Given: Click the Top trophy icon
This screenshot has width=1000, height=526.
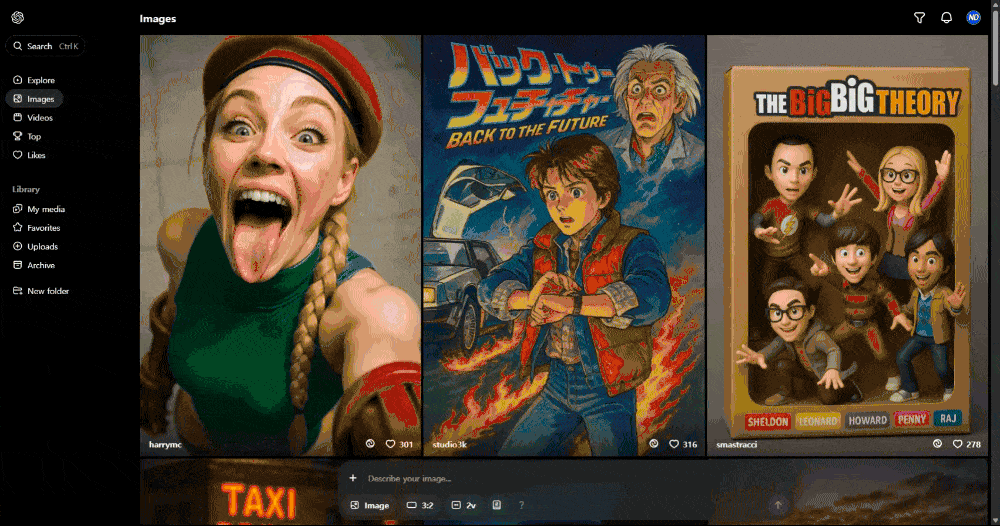Looking at the screenshot, I should (x=18, y=136).
